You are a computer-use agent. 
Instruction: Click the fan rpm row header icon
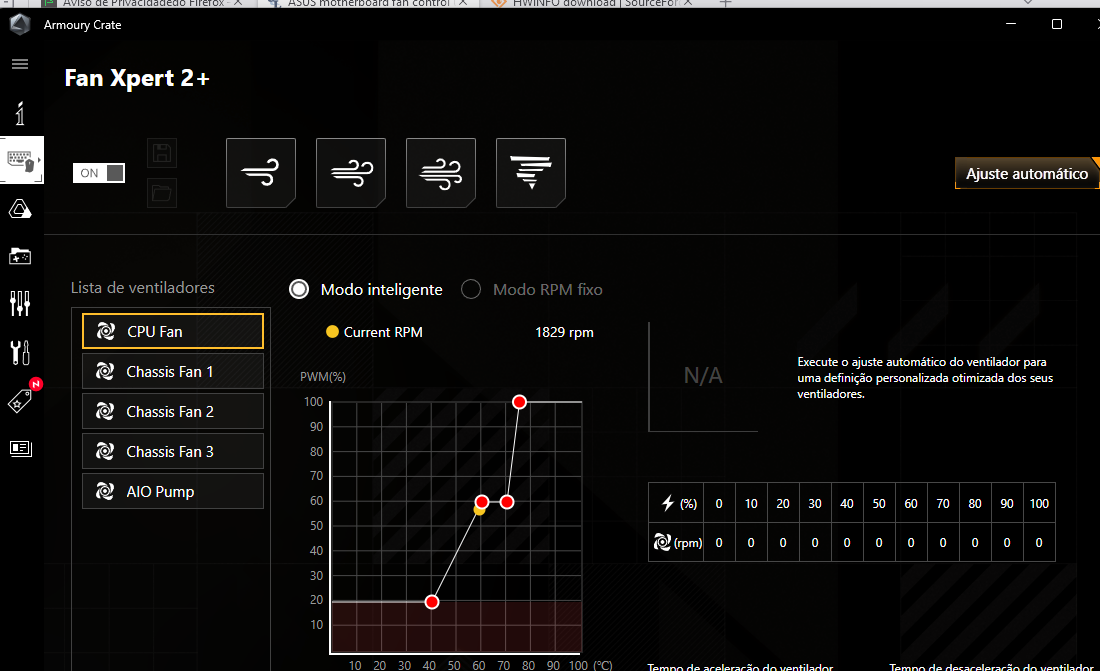click(x=662, y=542)
